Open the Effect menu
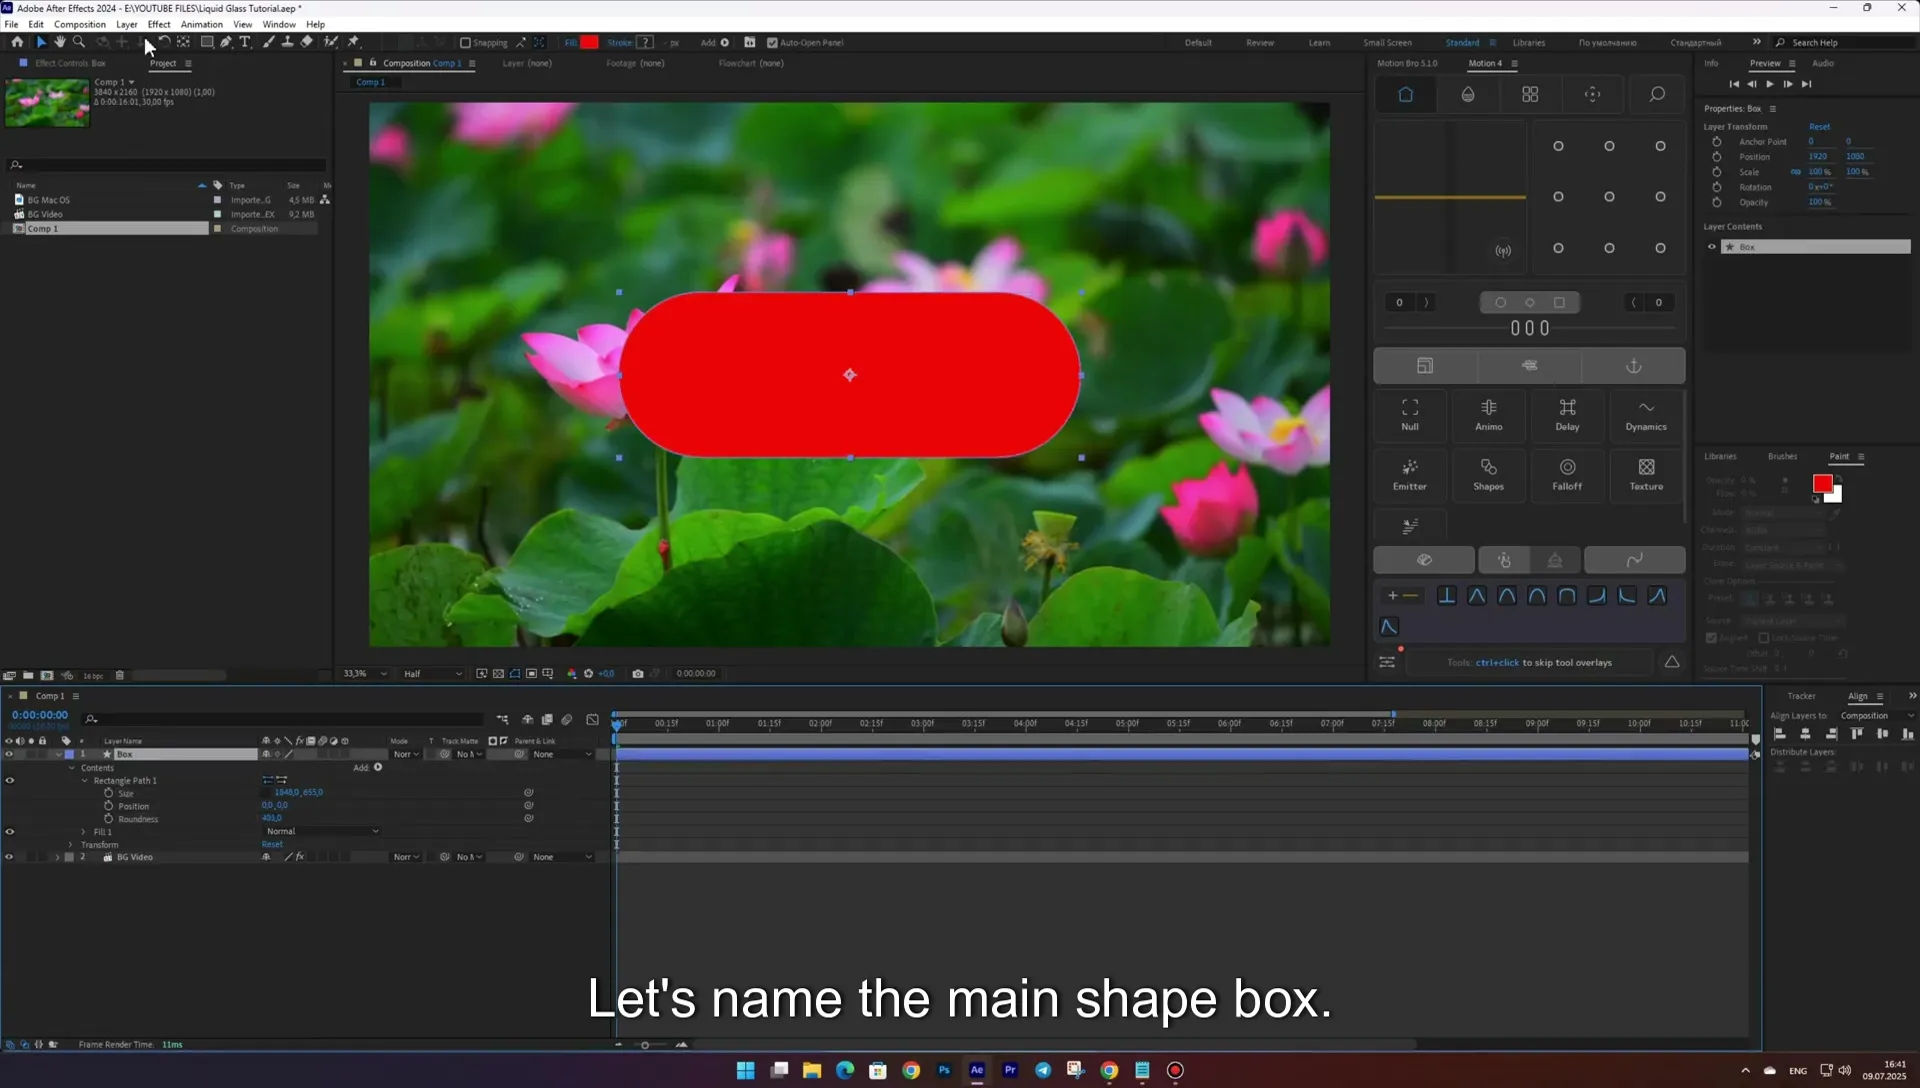Viewport: 1920px width, 1088px height. point(159,24)
